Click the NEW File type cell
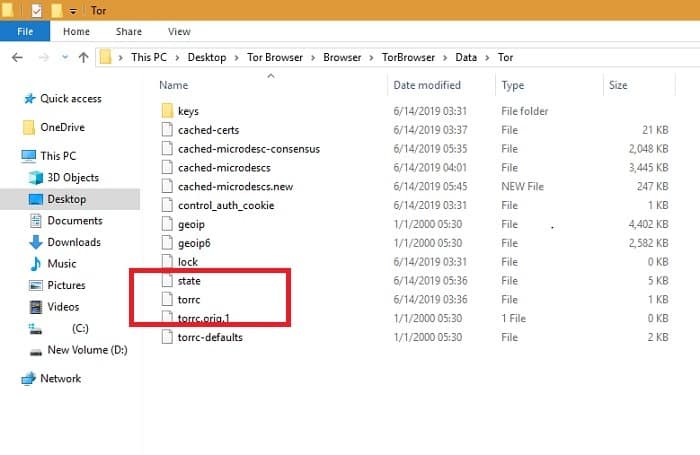700x455 pixels. [x=522, y=186]
